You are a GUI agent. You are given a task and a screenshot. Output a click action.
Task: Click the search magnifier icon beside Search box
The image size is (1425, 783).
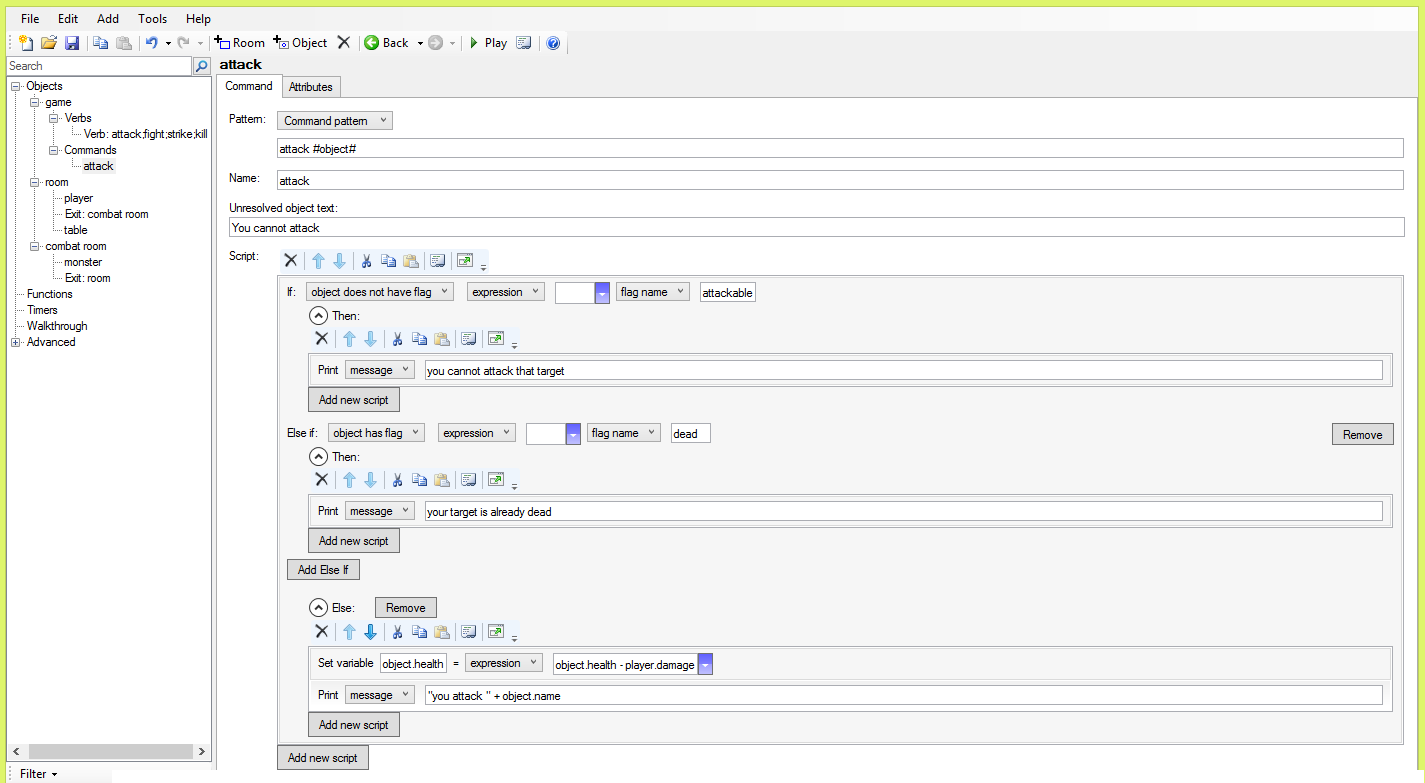(201, 66)
